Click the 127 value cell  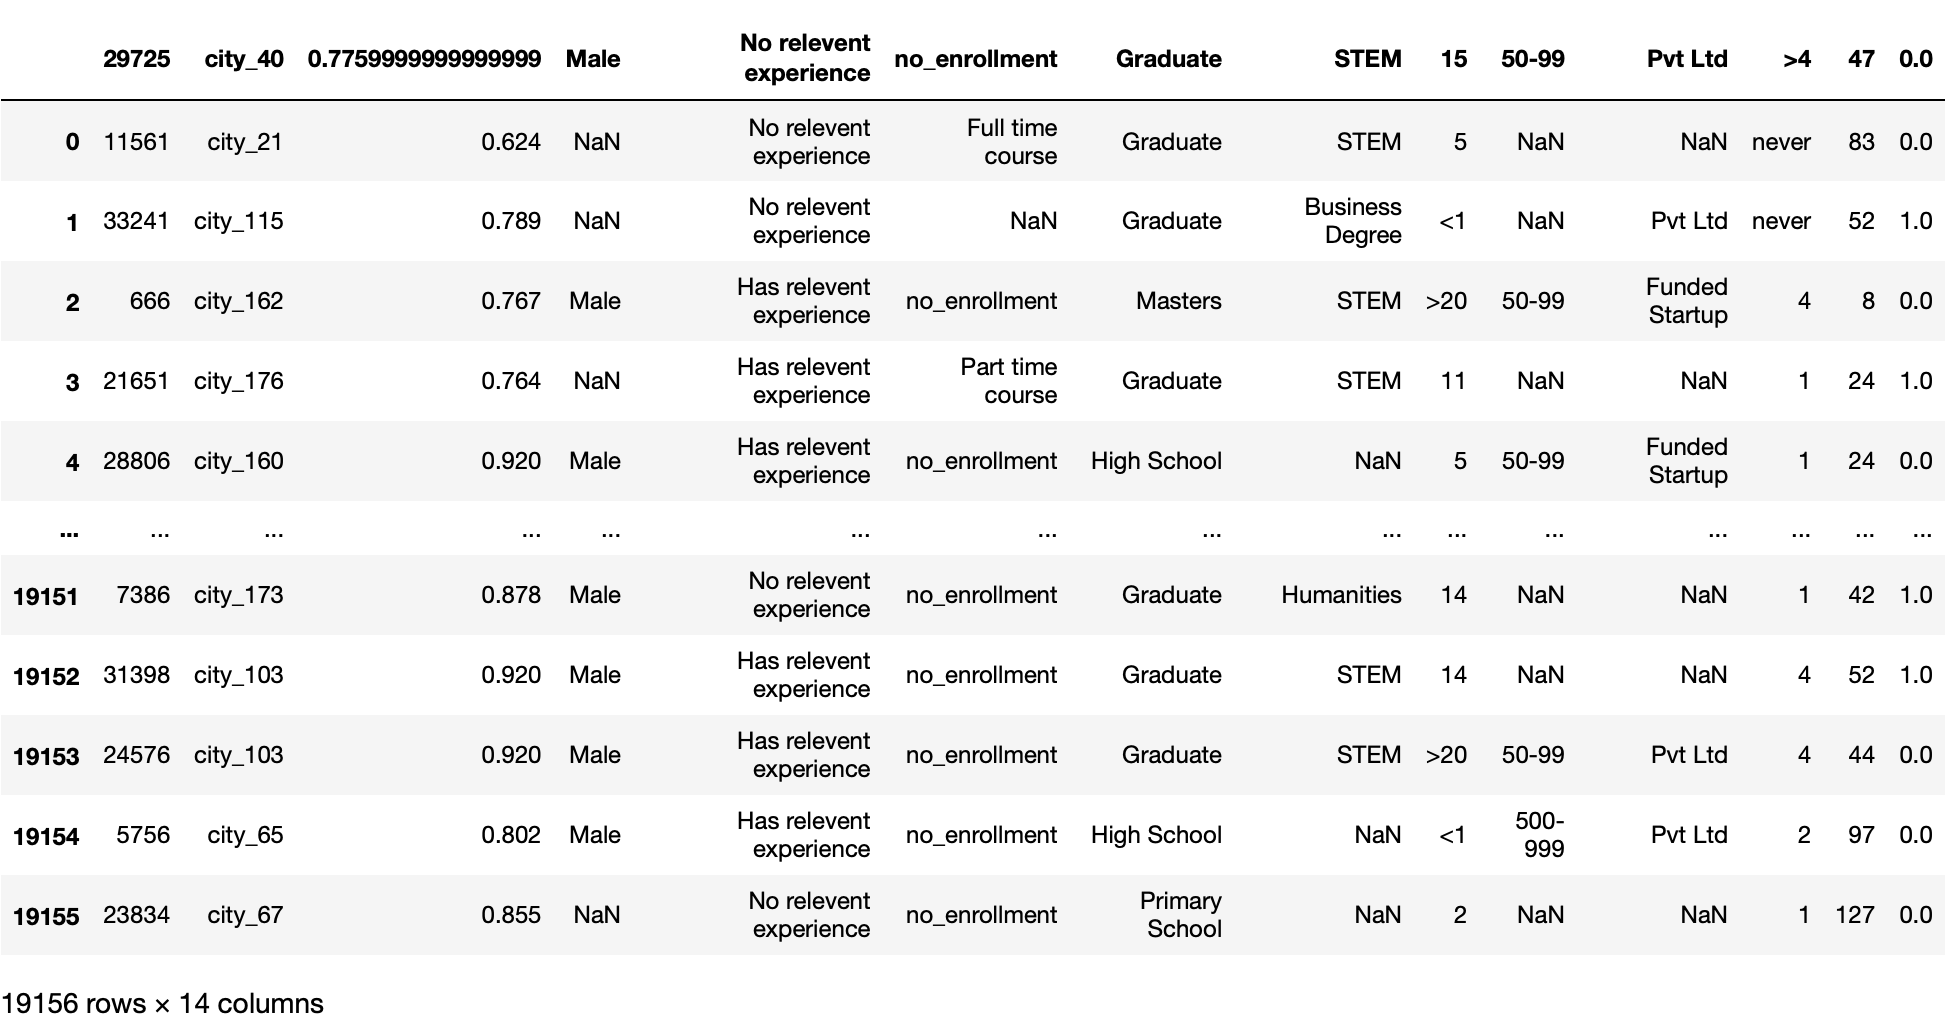pos(1854,915)
